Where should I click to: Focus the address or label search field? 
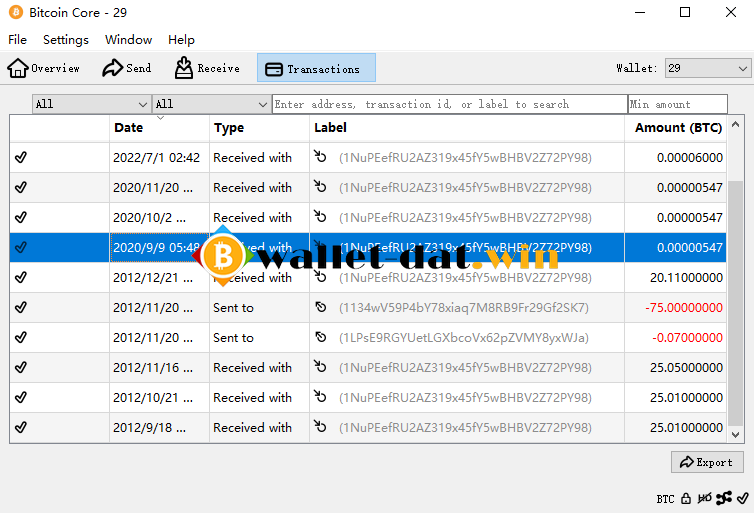tap(450, 104)
